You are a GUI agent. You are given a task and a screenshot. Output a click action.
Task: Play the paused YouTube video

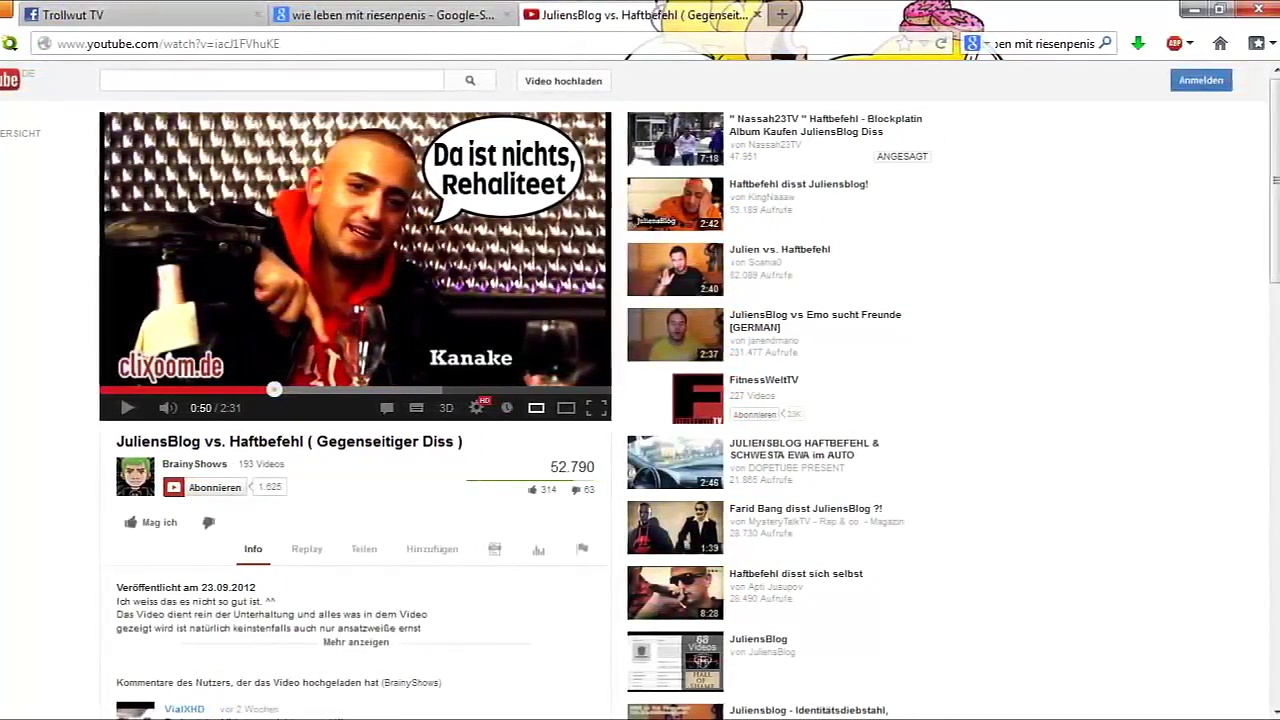pos(127,408)
